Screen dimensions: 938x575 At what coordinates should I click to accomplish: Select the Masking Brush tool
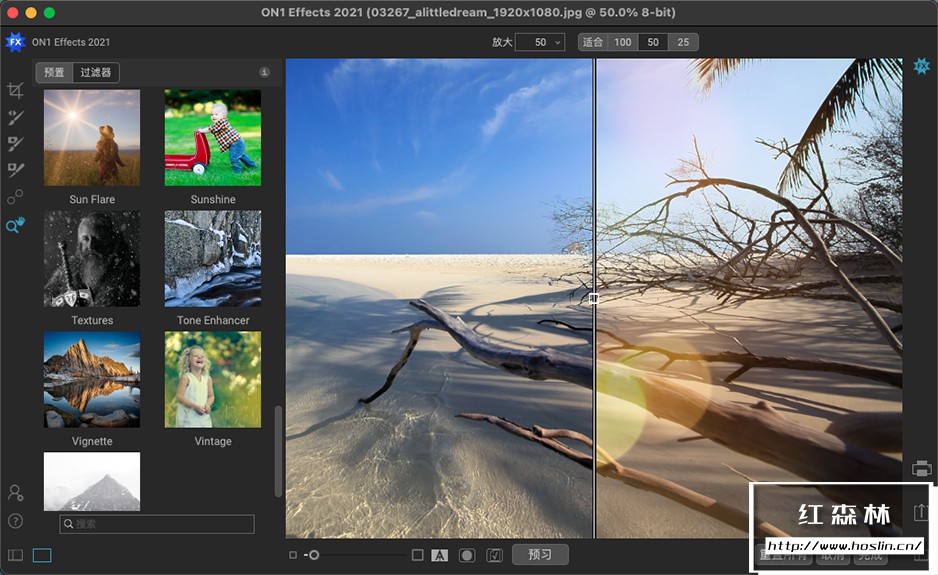[x=16, y=117]
